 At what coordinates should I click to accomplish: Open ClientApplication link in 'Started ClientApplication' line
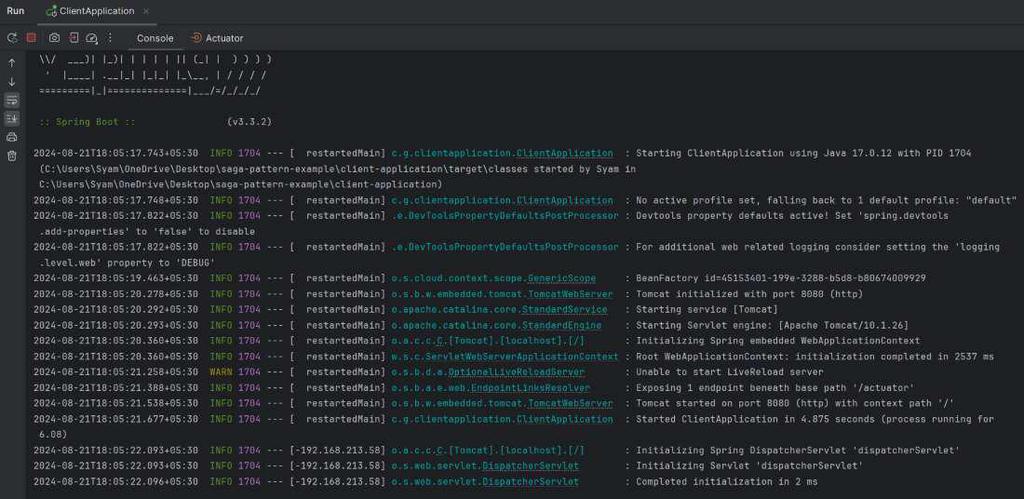tap(565, 419)
